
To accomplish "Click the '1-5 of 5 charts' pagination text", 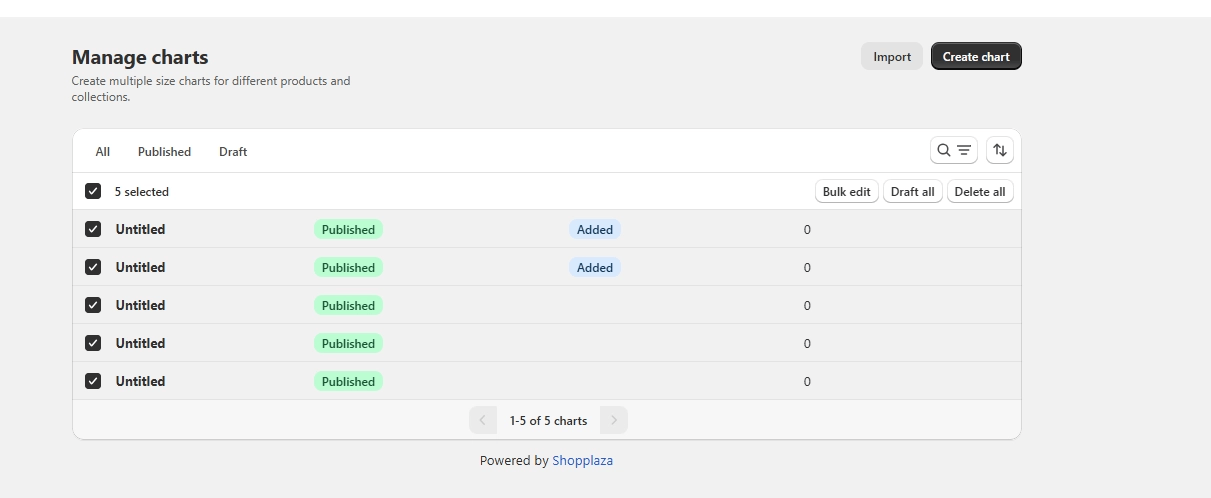I will pos(548,421).
